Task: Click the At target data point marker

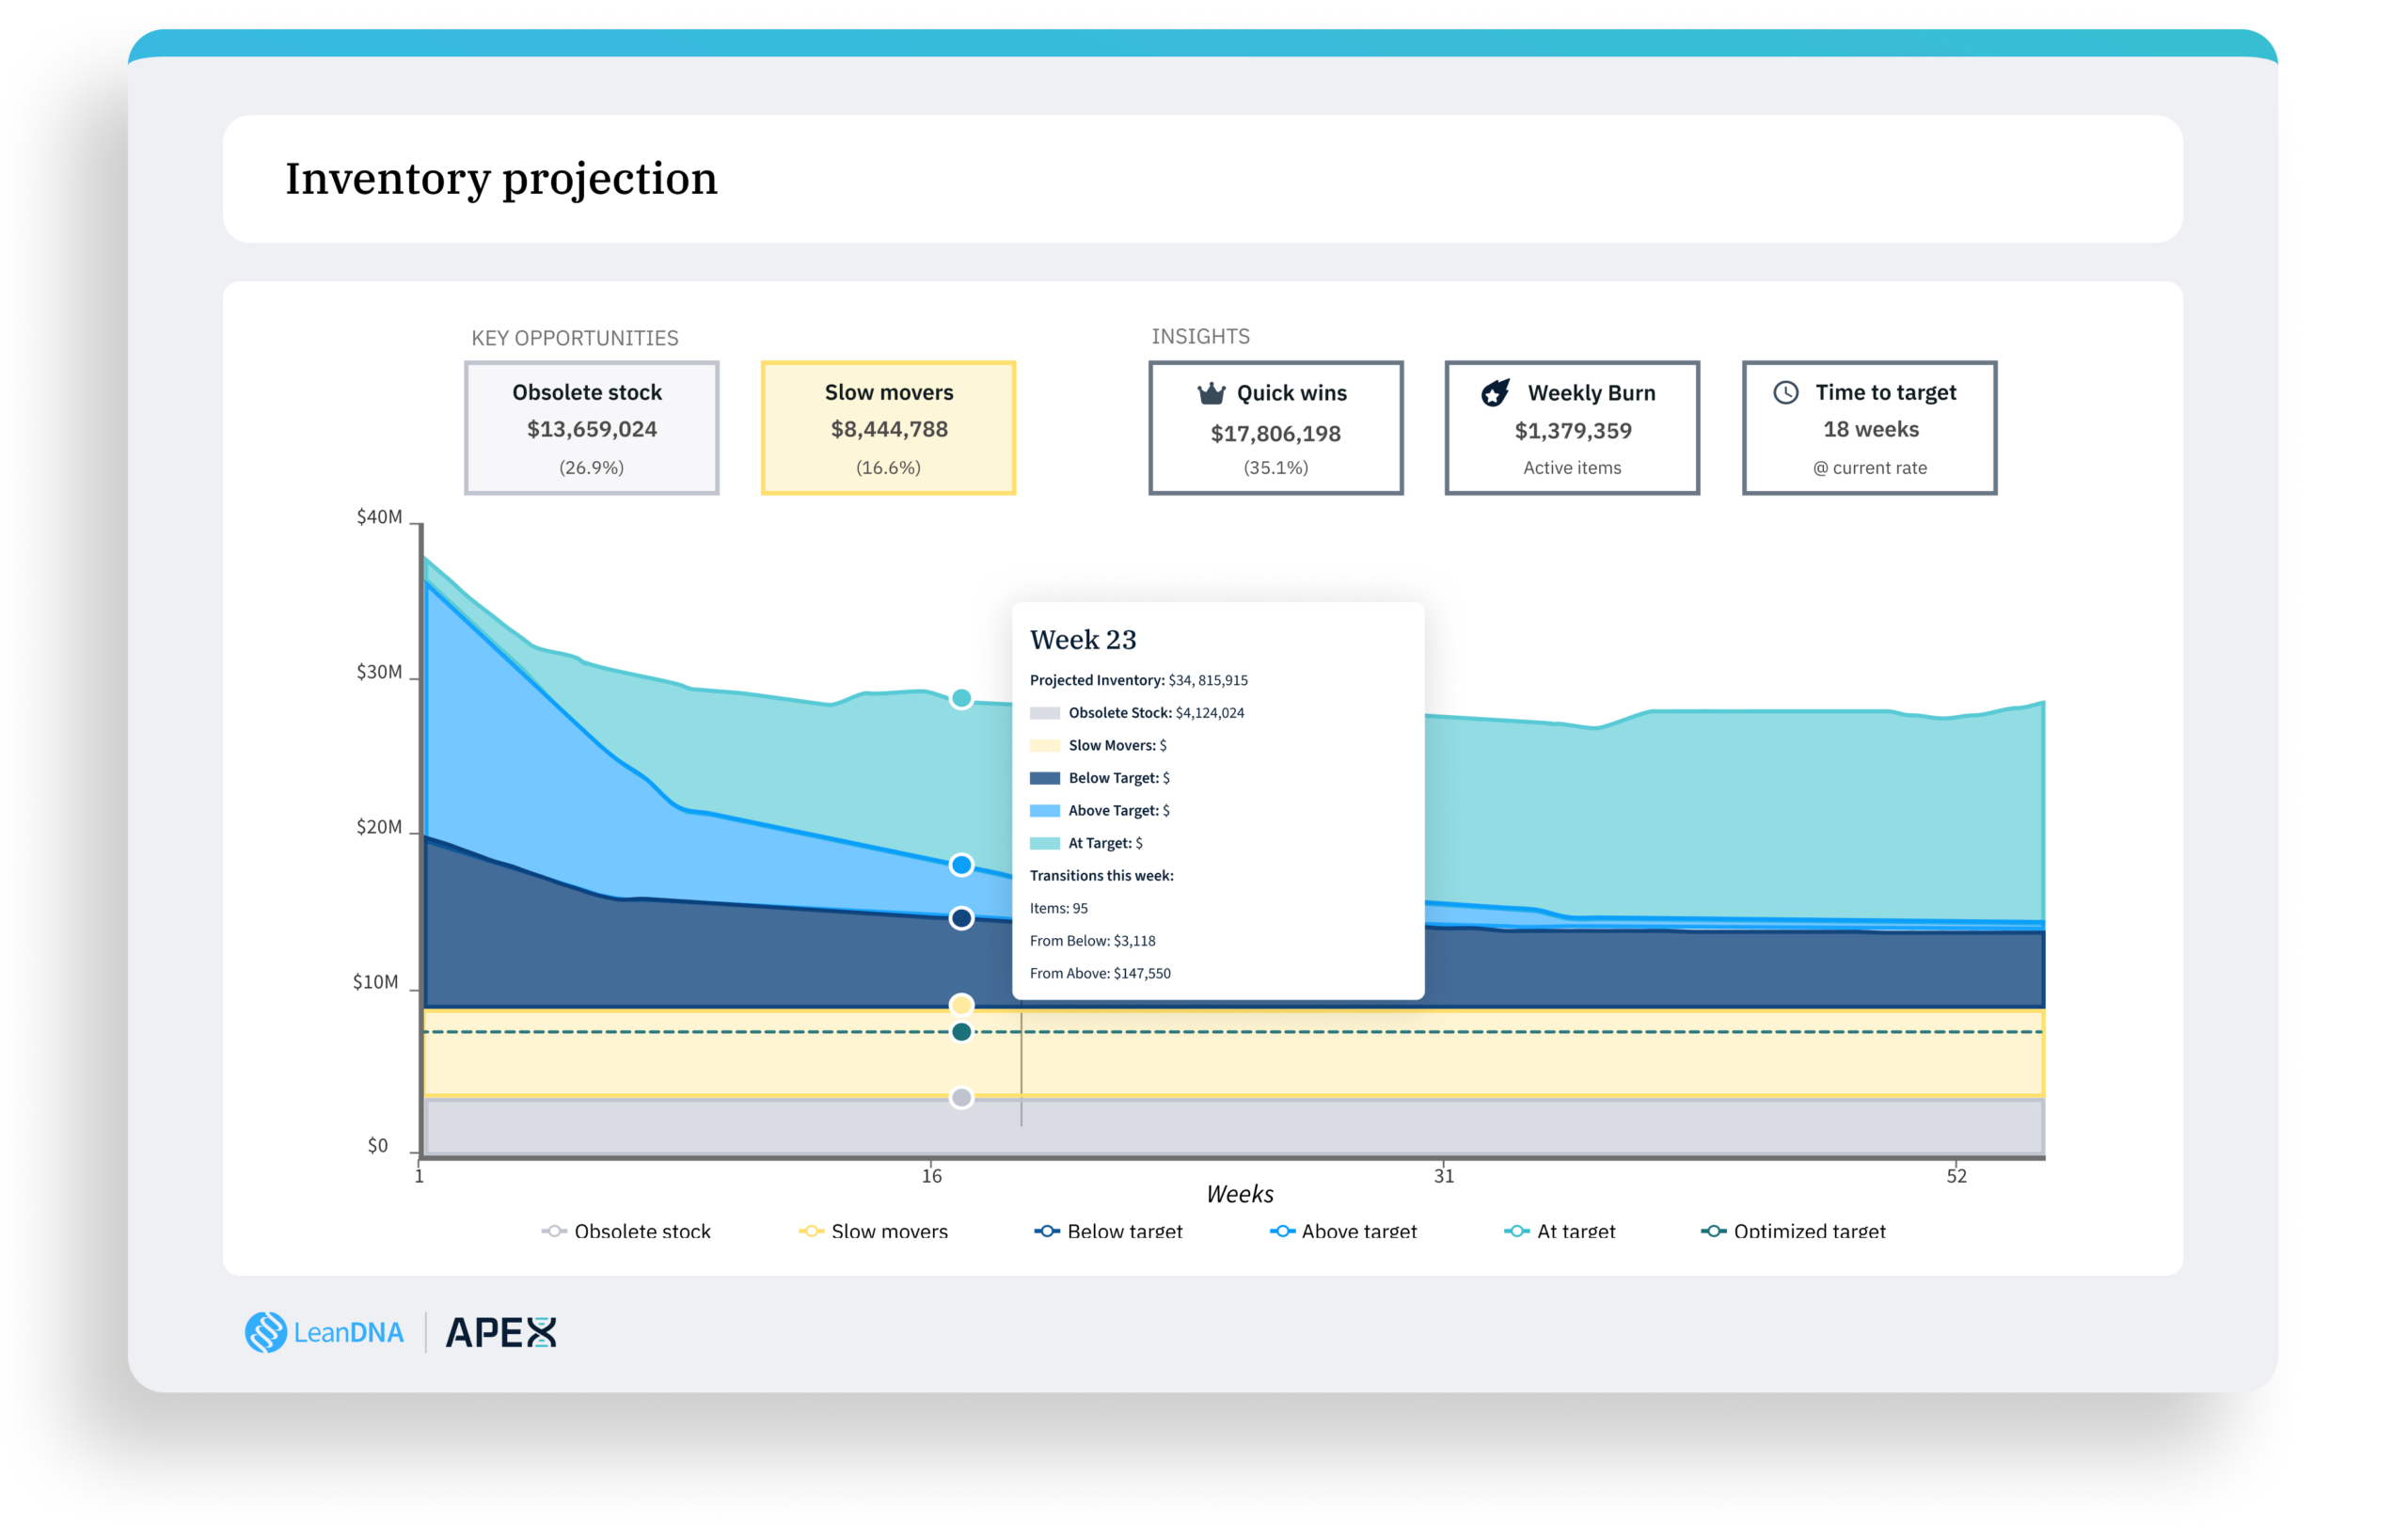Action: tap(961, 698)
